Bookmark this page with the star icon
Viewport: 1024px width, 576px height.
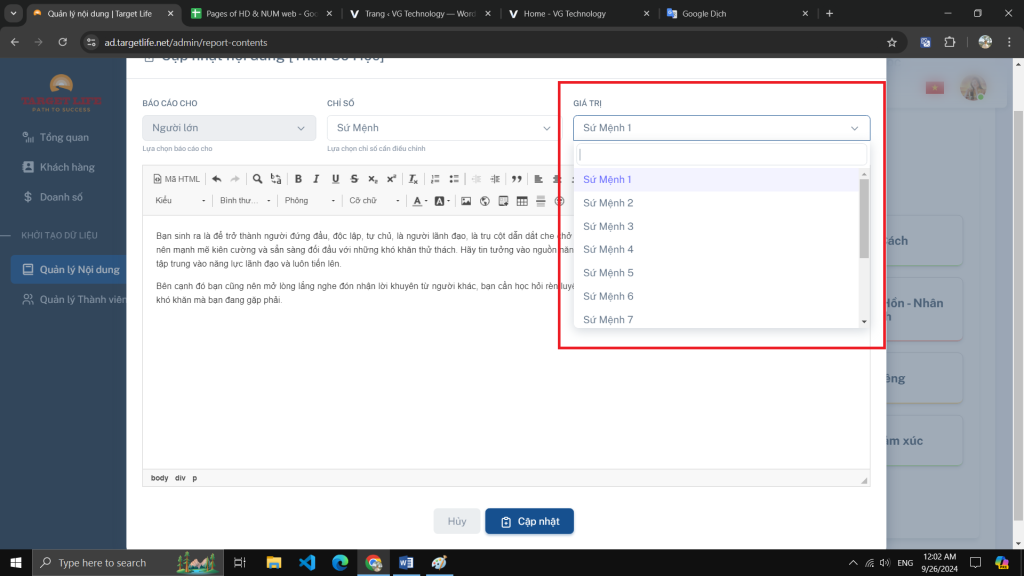(892, 42)
